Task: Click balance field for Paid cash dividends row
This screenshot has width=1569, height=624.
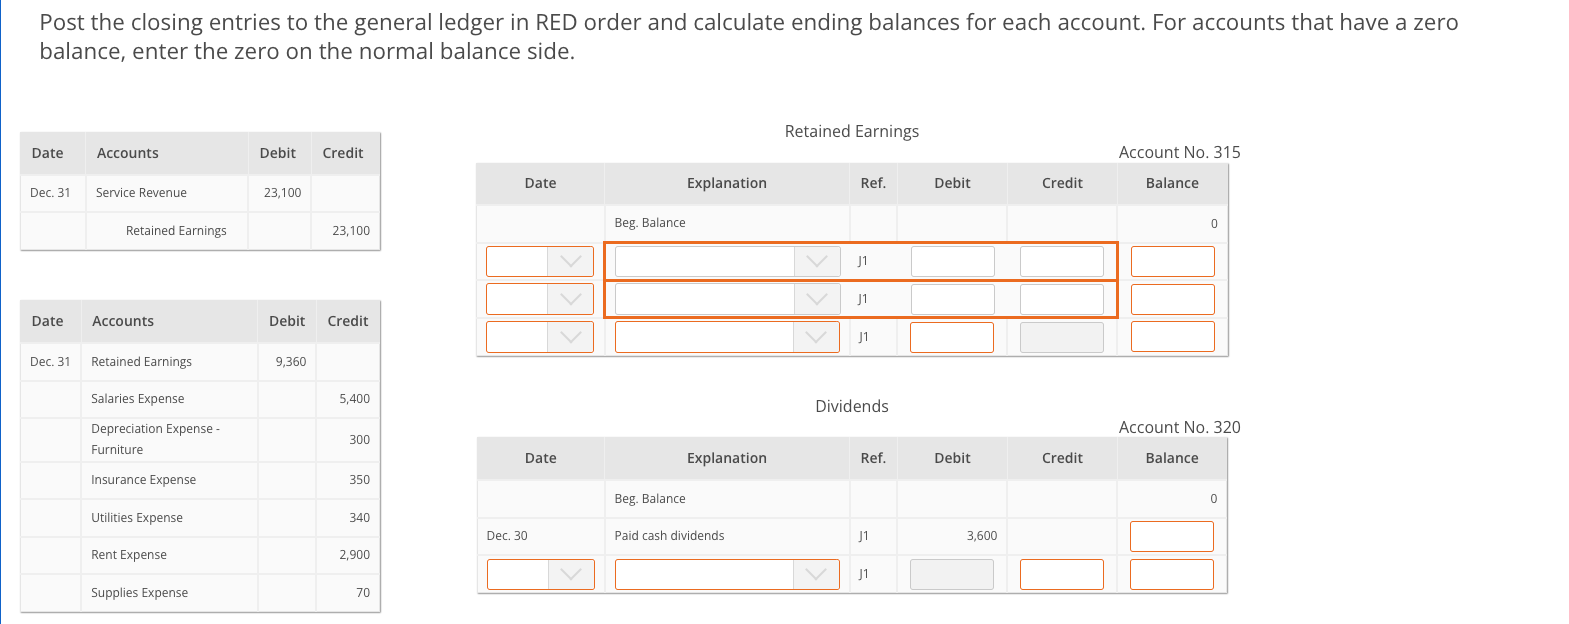Action: click(1172, 536)
